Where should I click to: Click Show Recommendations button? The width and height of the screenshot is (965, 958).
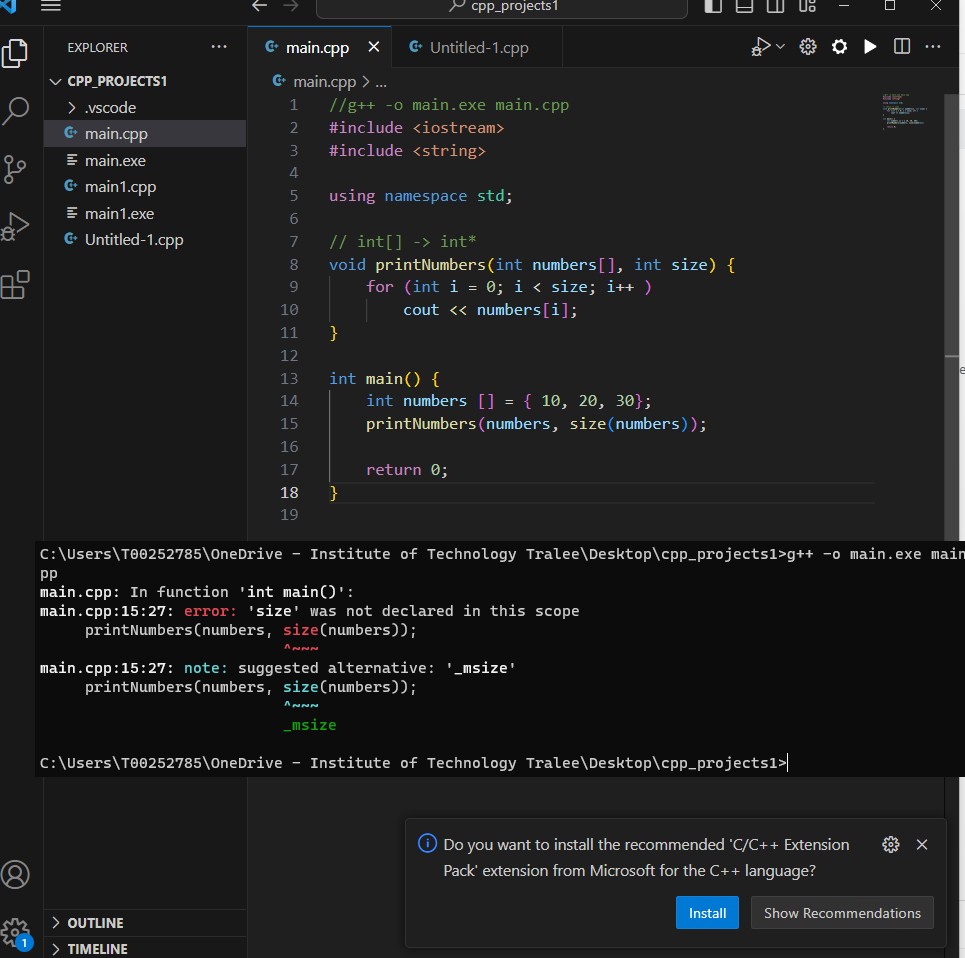842,912
